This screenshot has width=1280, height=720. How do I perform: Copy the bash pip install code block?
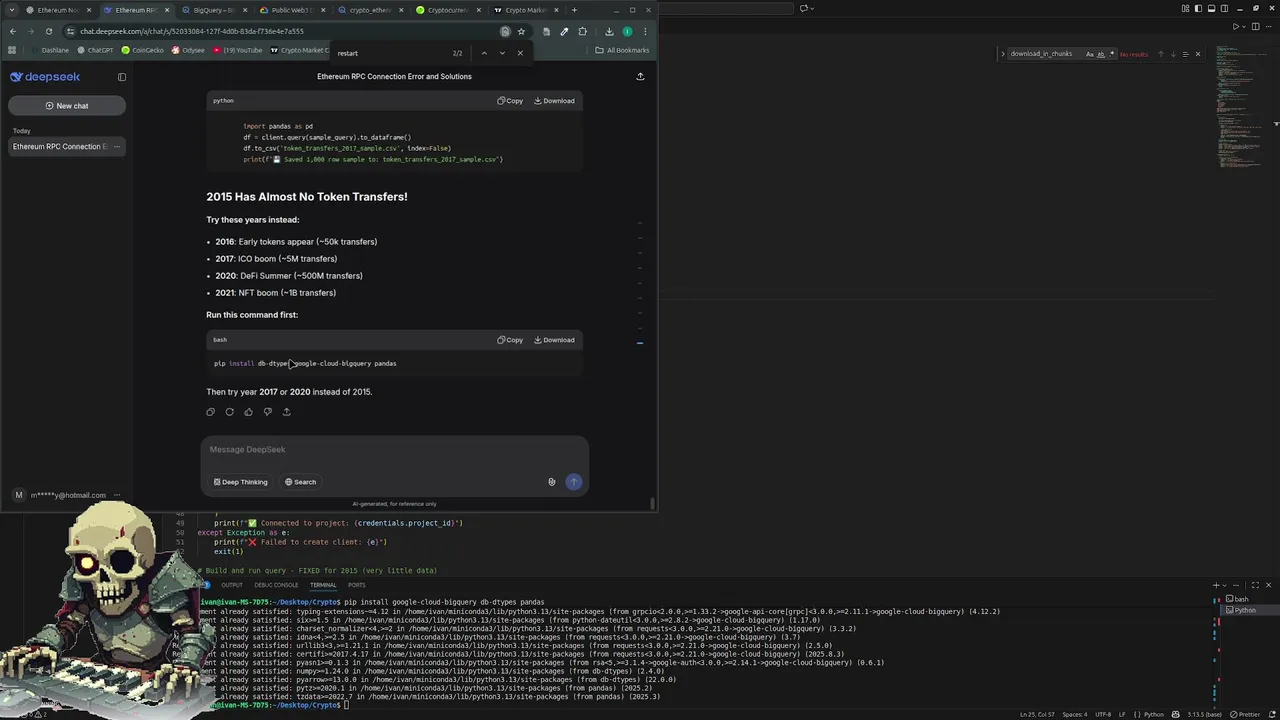tap(510, 340)
